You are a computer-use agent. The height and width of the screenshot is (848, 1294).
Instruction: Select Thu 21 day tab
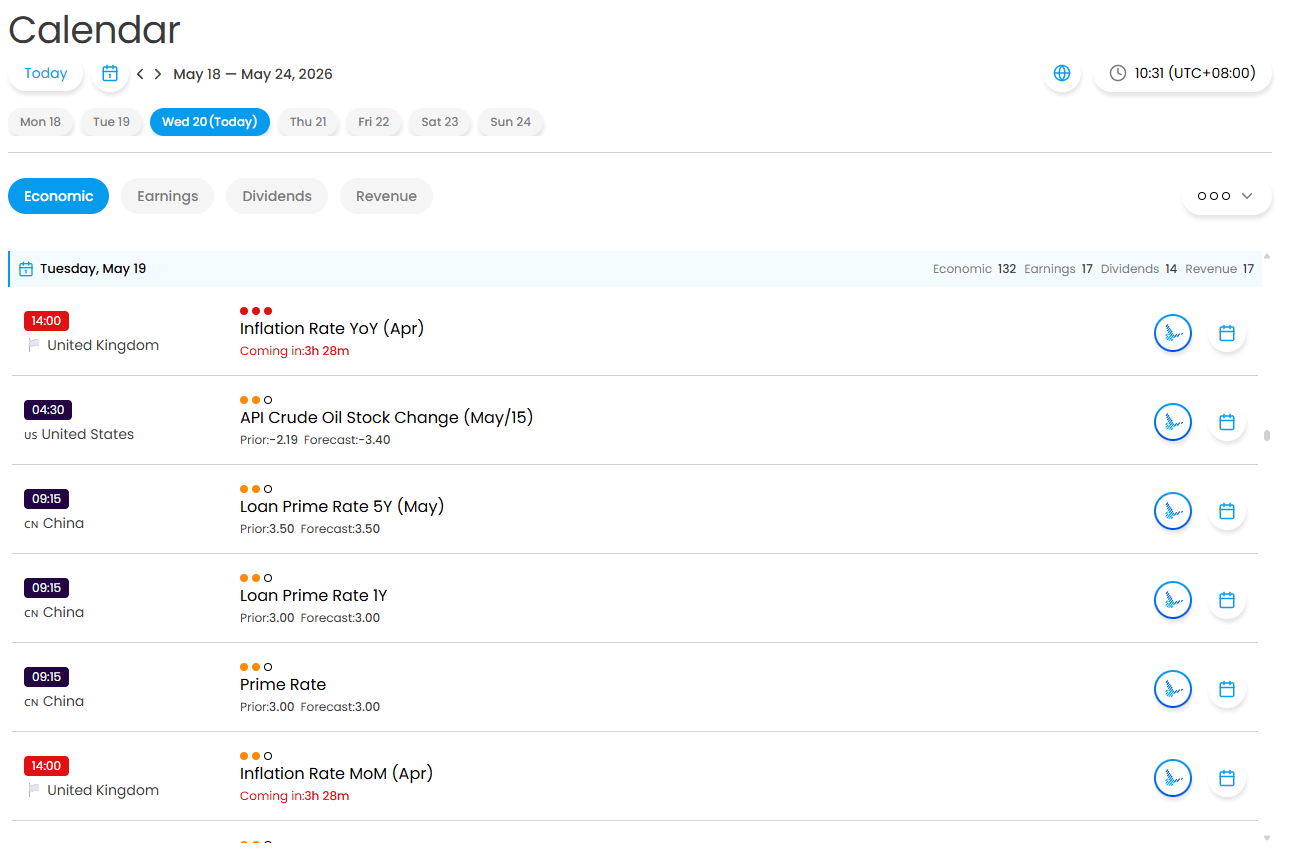(x=308, y=122)
